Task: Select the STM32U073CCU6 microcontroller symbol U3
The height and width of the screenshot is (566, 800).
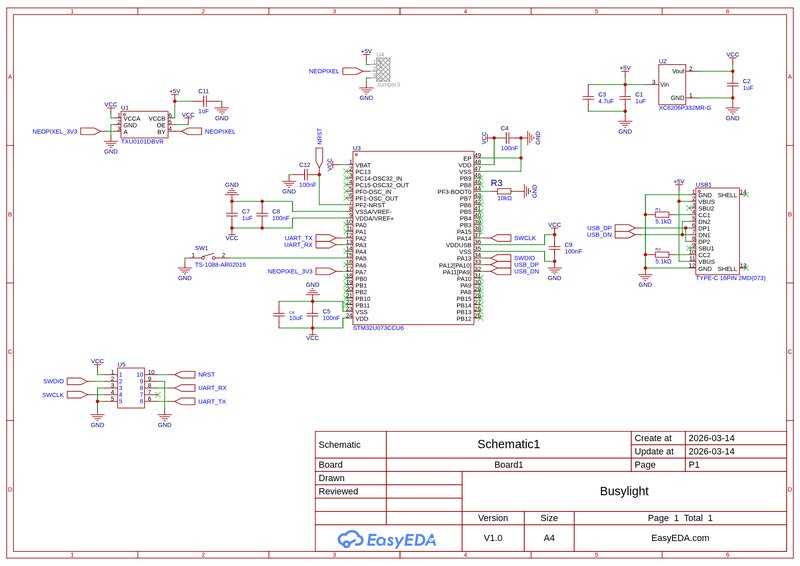Action: 413,238
